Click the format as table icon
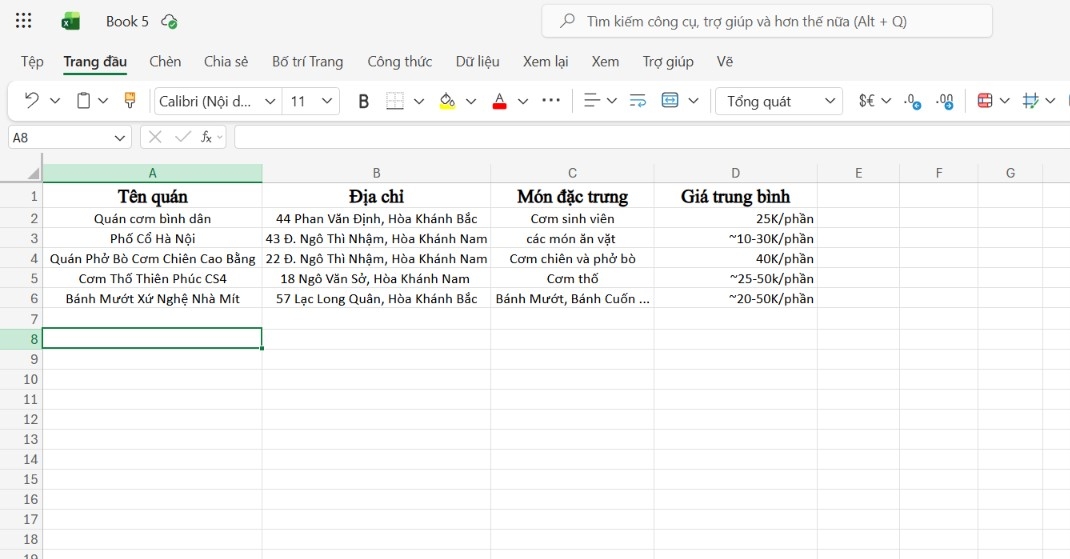This screenshot has height=559, width=1070. [1030, 101]
